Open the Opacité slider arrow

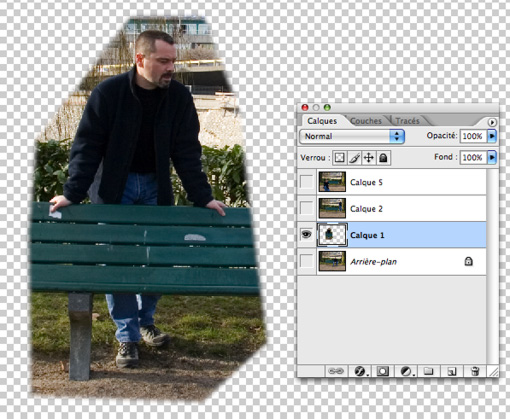point(492,136)
